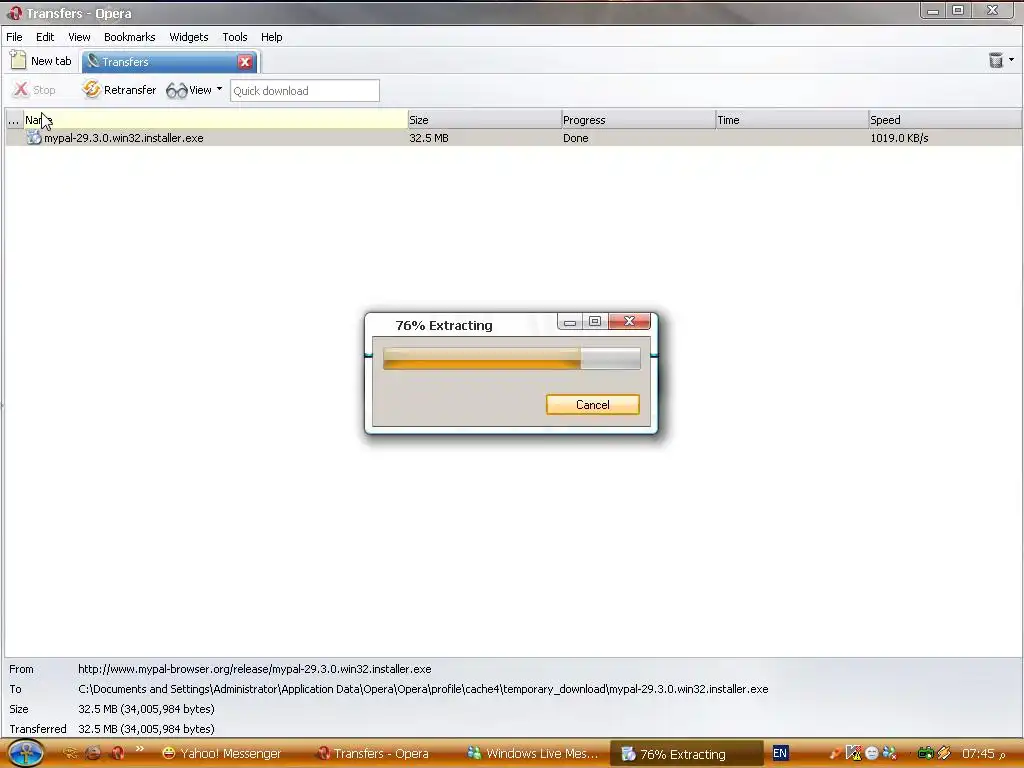Click the EN language indicator

(x=780, y=753)
